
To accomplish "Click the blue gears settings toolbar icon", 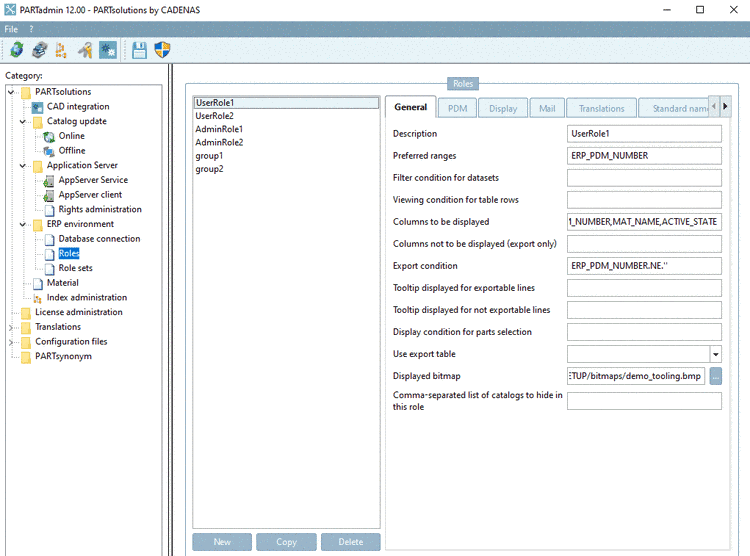I will [x=108, y=50].
